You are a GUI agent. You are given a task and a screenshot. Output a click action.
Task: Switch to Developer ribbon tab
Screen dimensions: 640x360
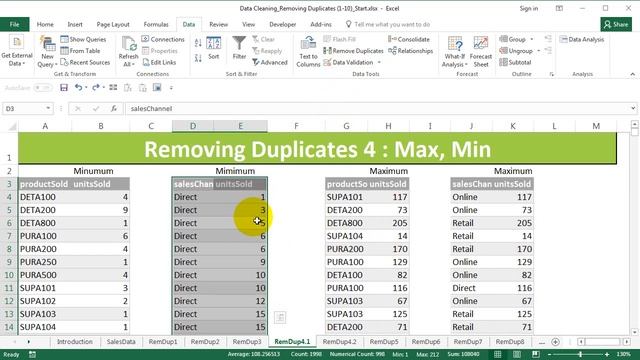tap(282, 24)
